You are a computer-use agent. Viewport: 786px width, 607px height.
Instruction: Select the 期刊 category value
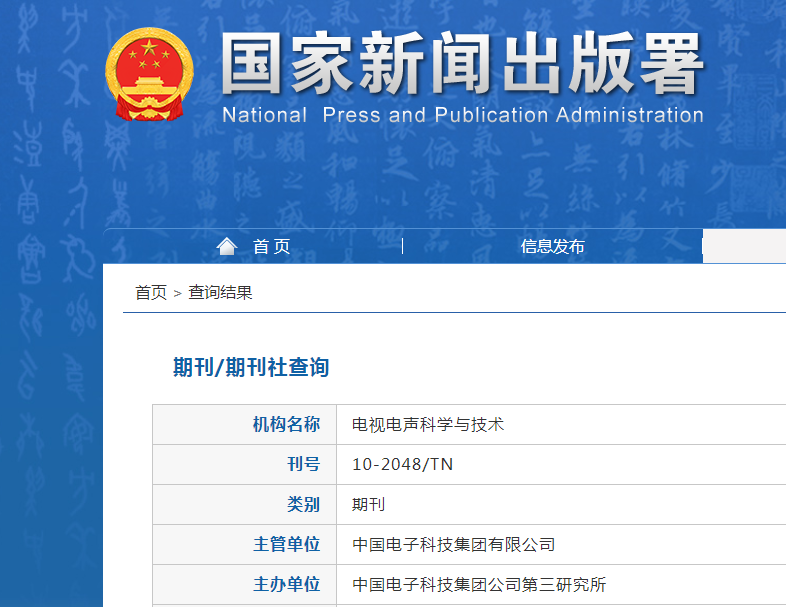point(368,505)
